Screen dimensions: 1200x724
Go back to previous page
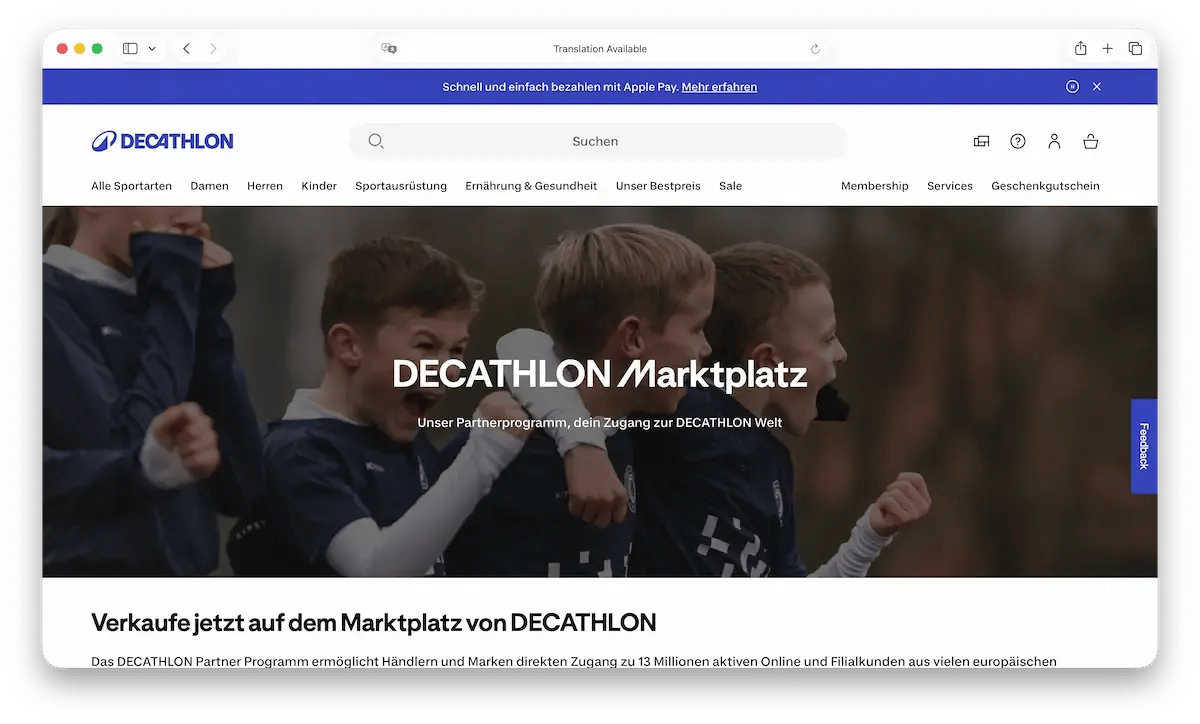click(186, 48)
